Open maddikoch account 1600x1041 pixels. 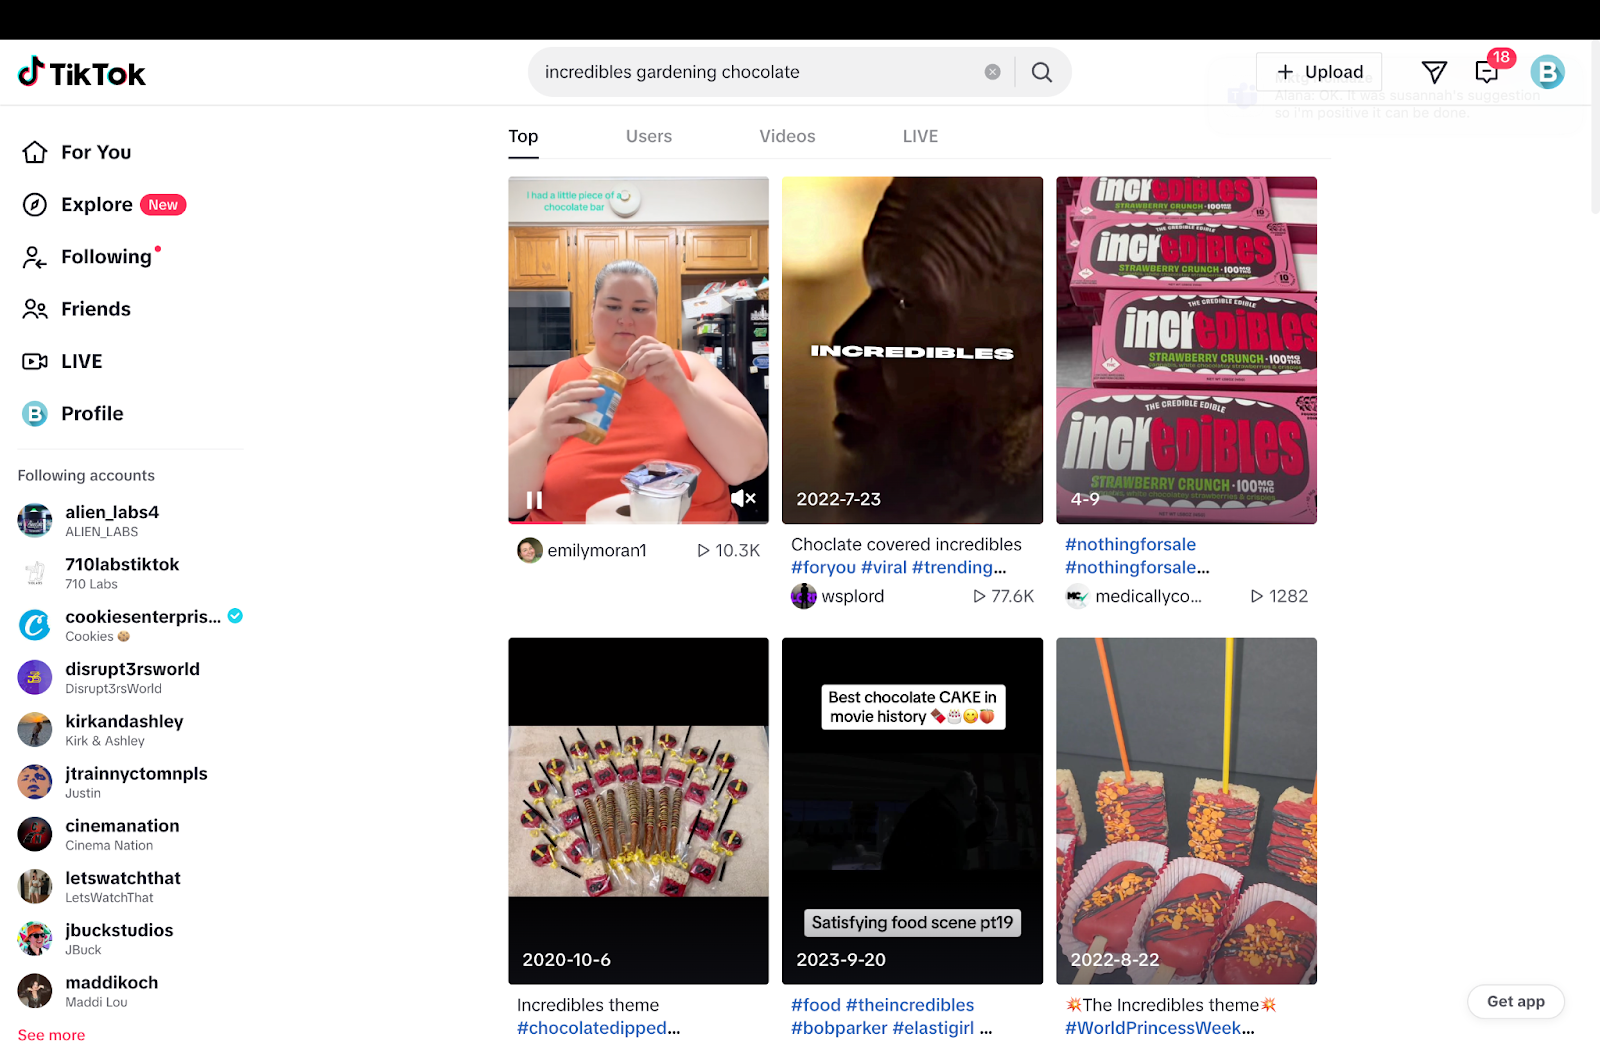(130, 991)
